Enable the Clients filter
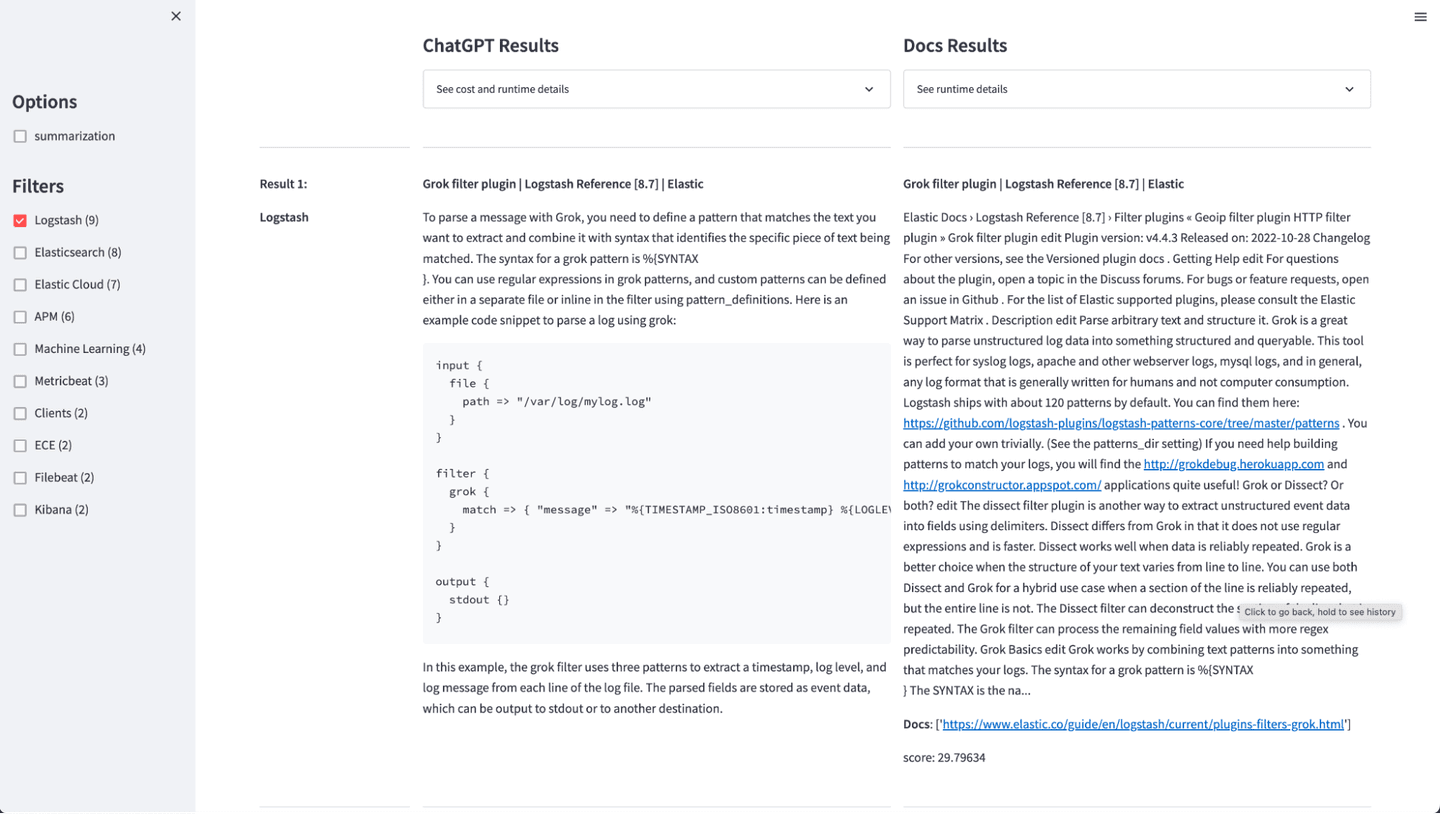The image size is (1440, 814). (x=20, y=413)
